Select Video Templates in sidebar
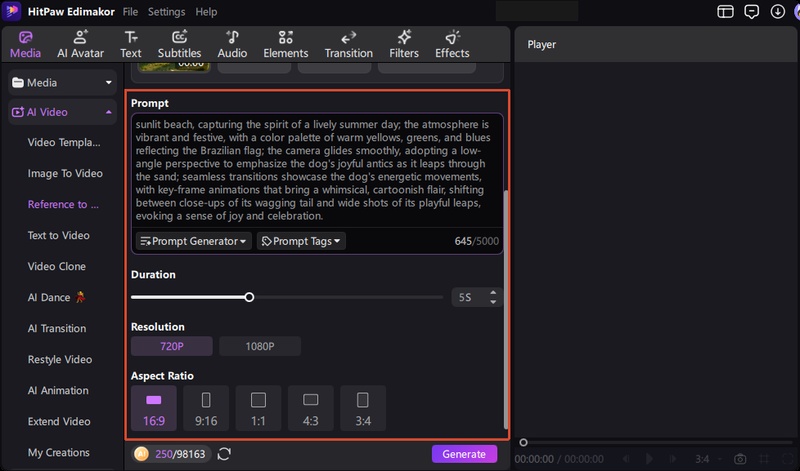800x471 pixels. (64, 142)
